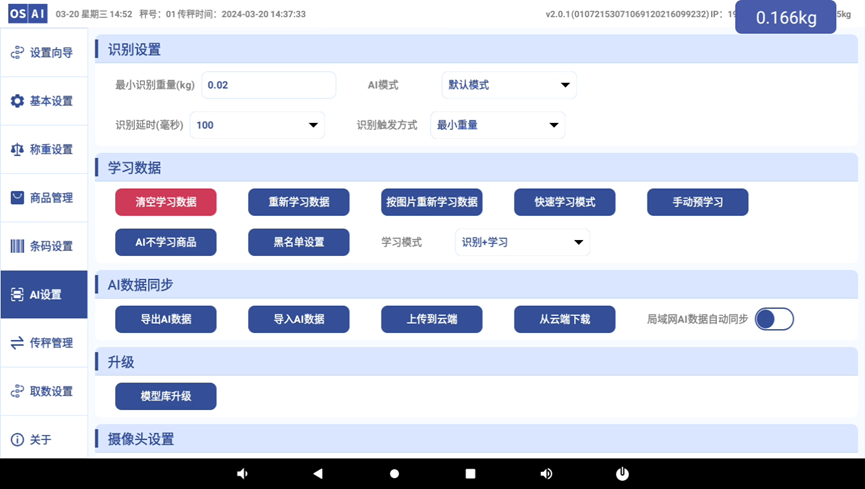
Task: Click the 0.166kg weight display
Action: coord(785,17)
